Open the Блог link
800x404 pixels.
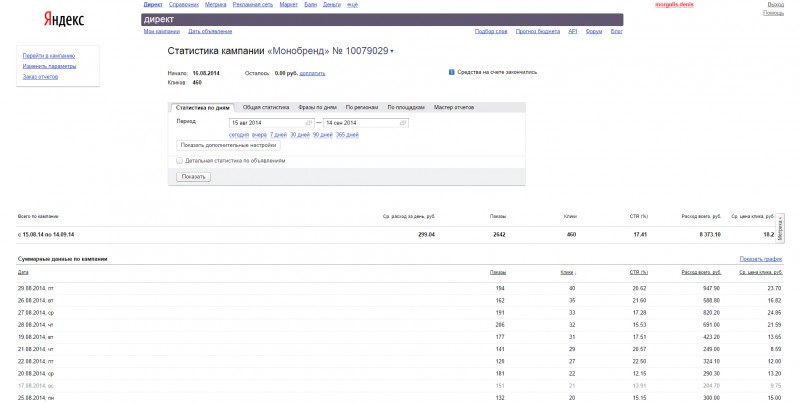616,32
